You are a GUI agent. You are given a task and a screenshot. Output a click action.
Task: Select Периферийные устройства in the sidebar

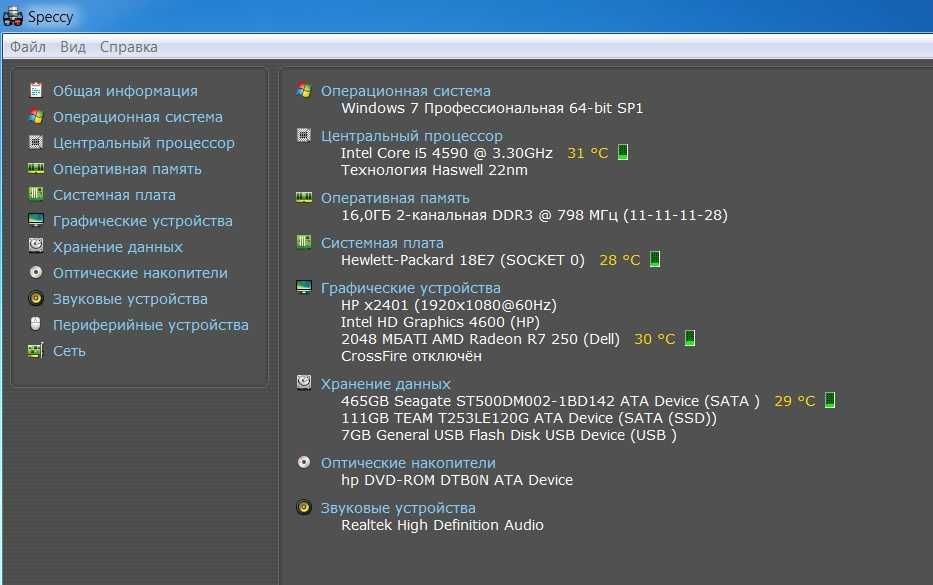151,326
